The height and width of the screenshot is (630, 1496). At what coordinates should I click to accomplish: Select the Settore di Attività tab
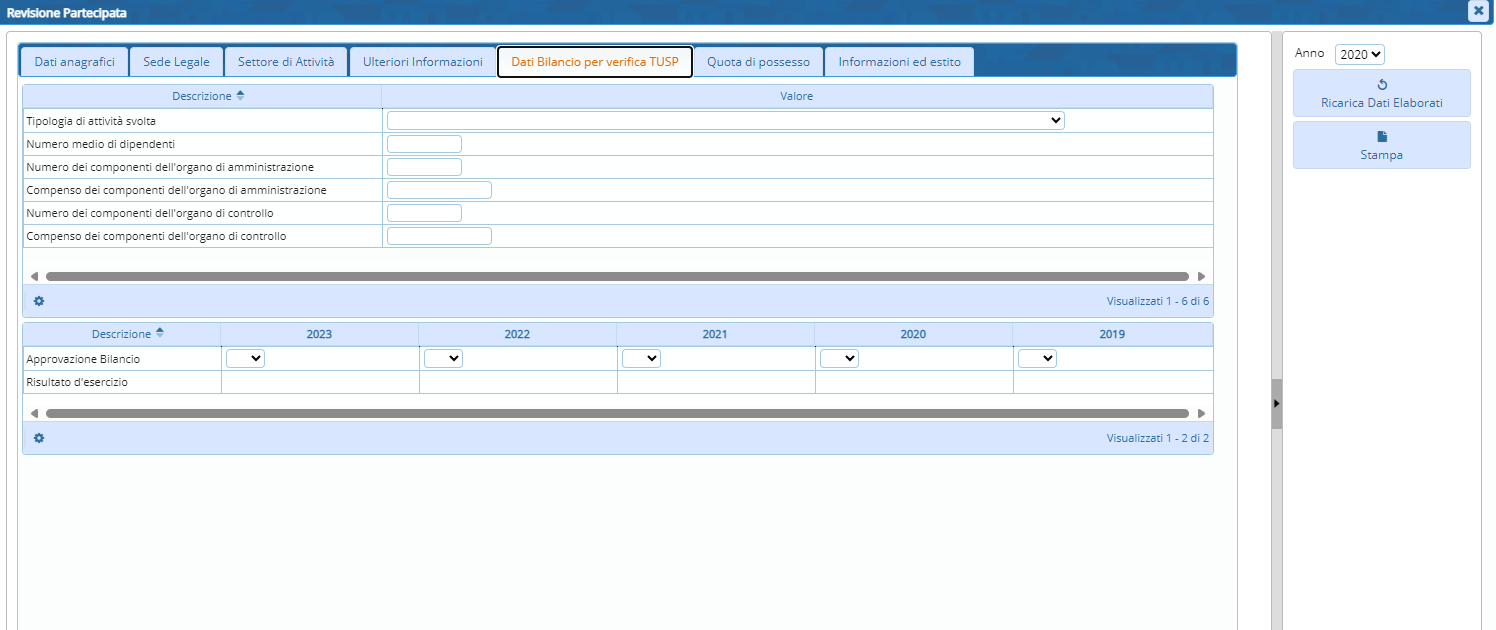285,62
